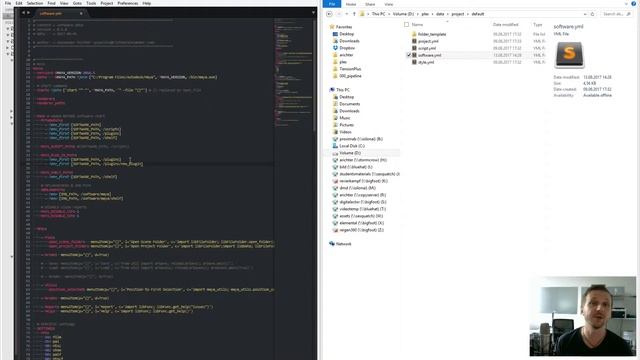The height and width of the screenshot is (360, 640).
Task: Open Dropbox in Favorites
Action: (x=347, y=48)
